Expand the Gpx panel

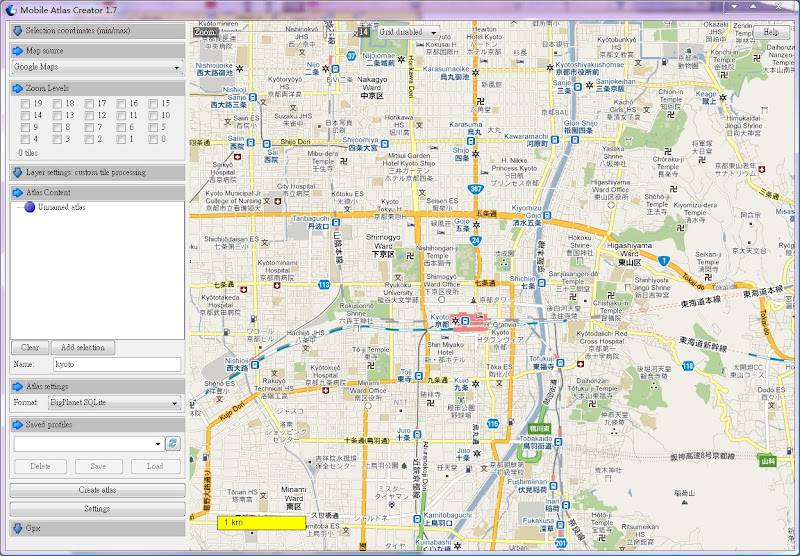tap(97, 528)
